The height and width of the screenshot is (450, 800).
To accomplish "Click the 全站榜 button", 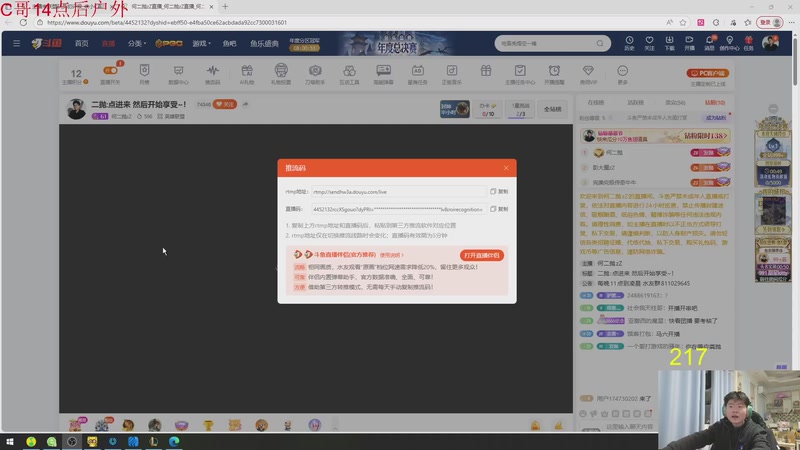I will 553,109.
